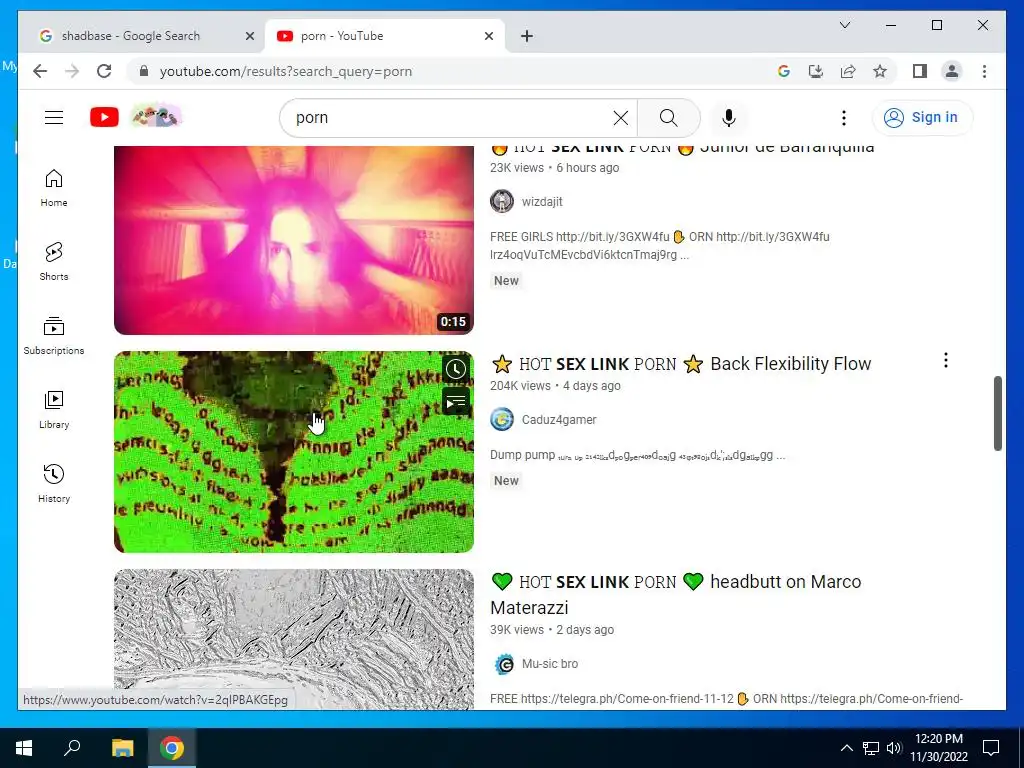Open Windows taskbar search

(72, 748)
